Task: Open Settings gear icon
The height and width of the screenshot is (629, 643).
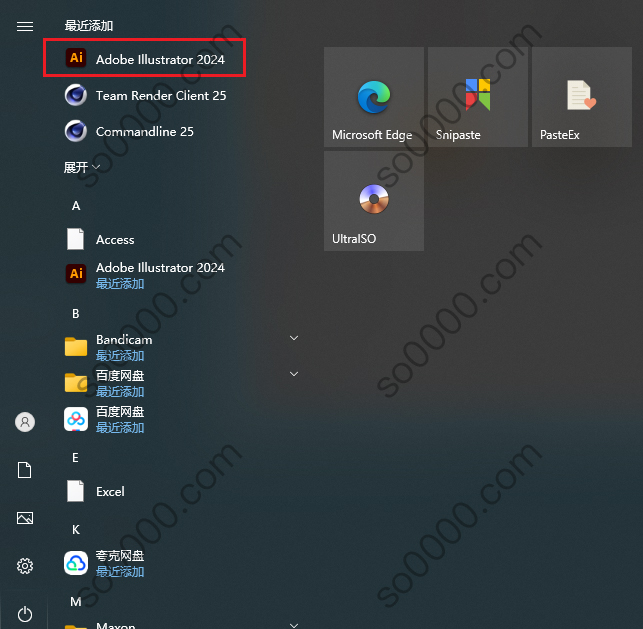Action: [x=25, y=566]
